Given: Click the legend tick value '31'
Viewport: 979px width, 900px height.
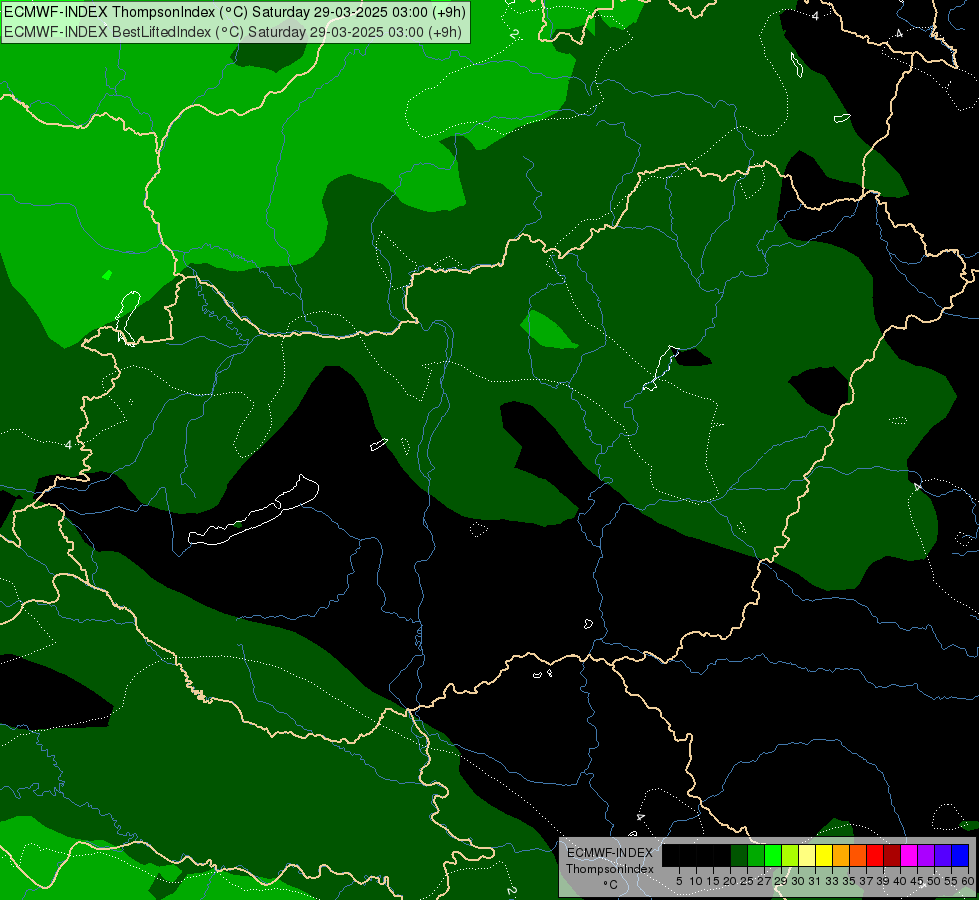Looking at the screenshot, I should 815,881.
